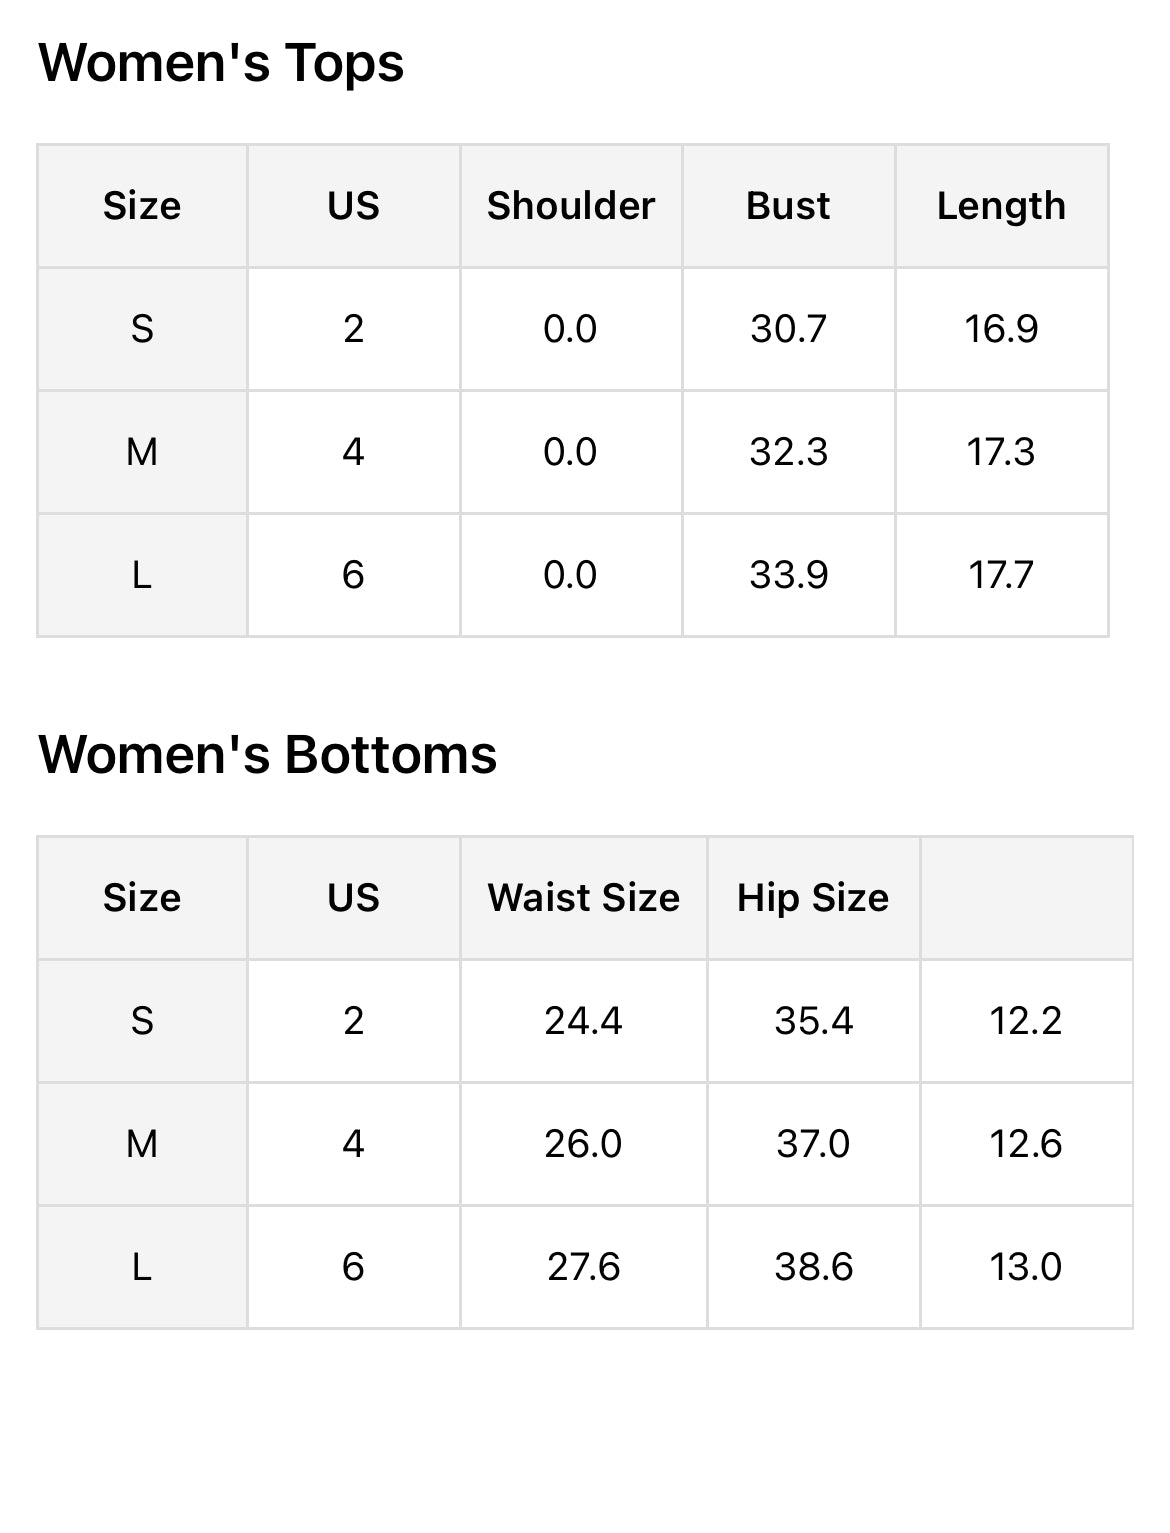Click the Waist Size column header
The width and height of the screenshot is (1170, 1533).
583,898
